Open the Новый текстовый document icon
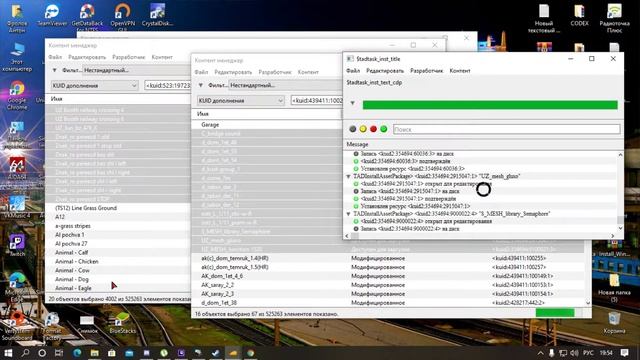640x360 pixels. (x=544, y=18)
